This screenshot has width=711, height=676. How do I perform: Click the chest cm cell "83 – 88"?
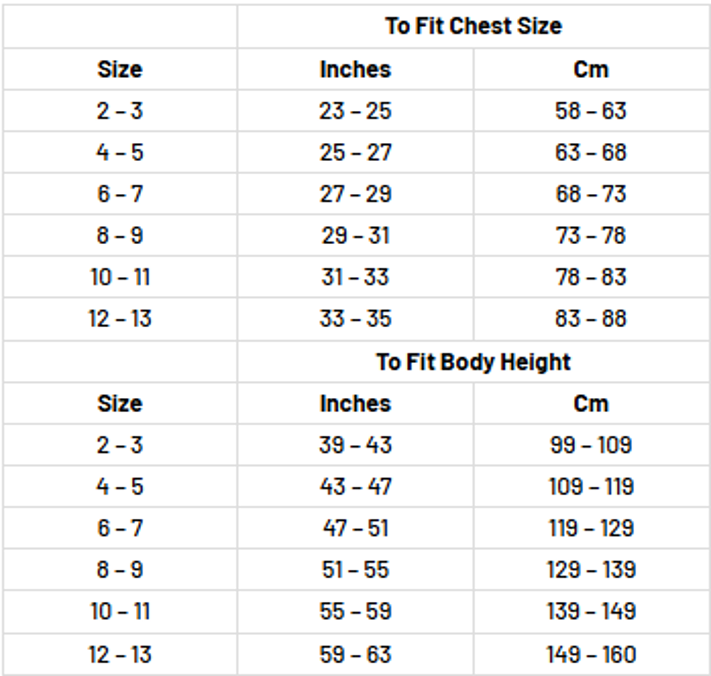point(591,319)
